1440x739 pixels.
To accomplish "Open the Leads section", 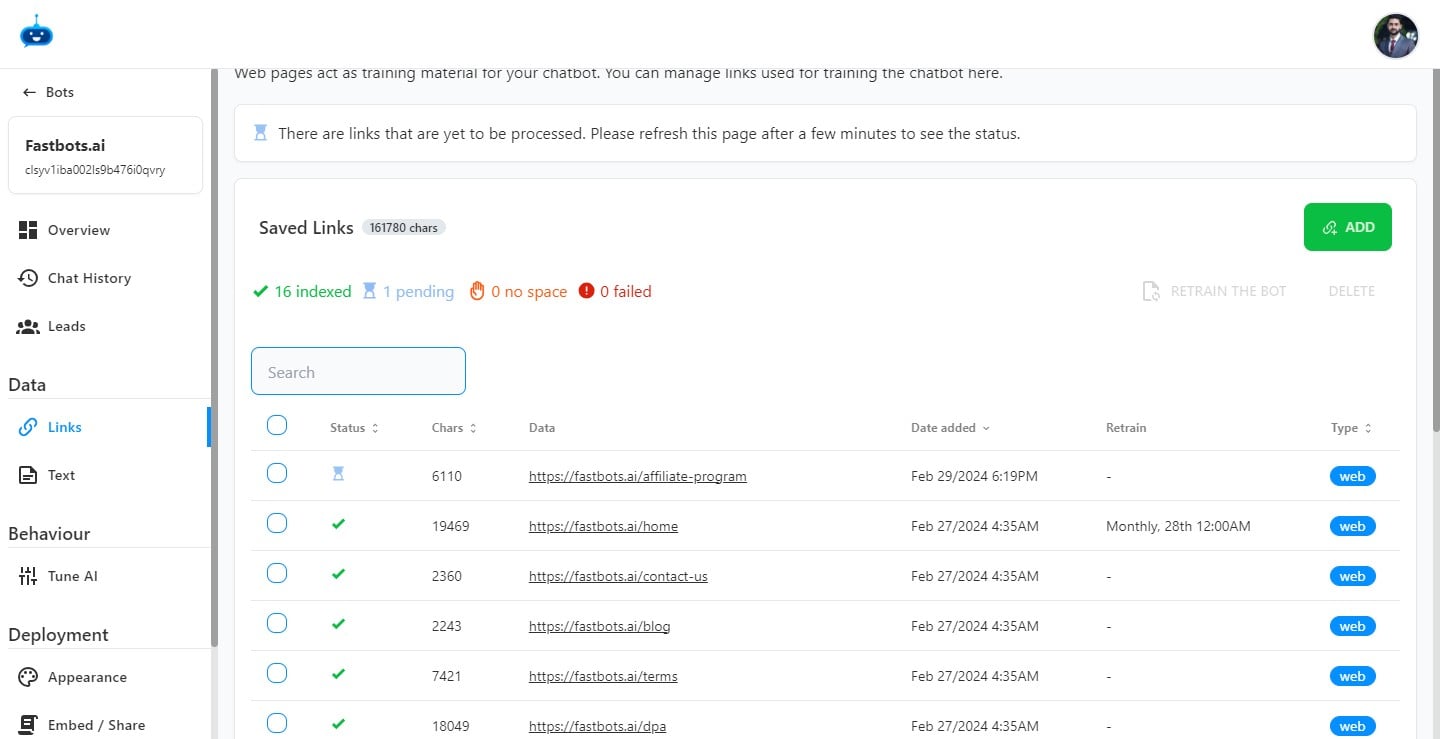I will (28, 326).
